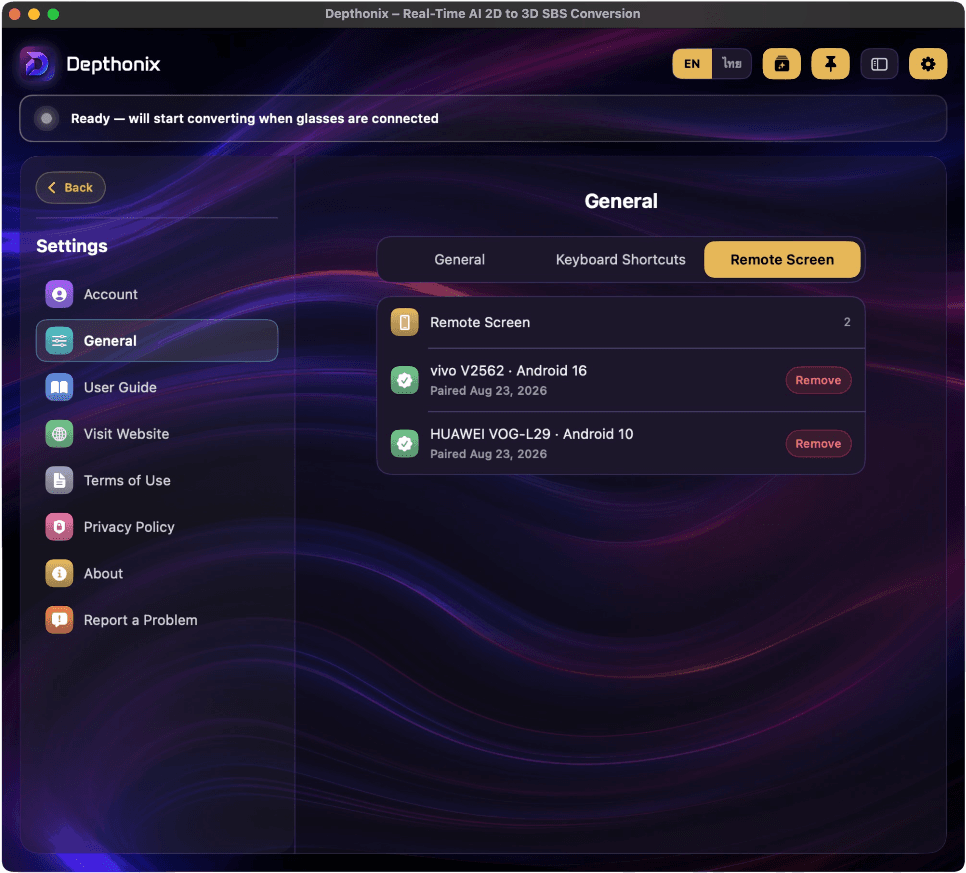Remove the vivo V2562 device
The height and width of the screenshot is (873, 966).
click(x=818, y=380)
